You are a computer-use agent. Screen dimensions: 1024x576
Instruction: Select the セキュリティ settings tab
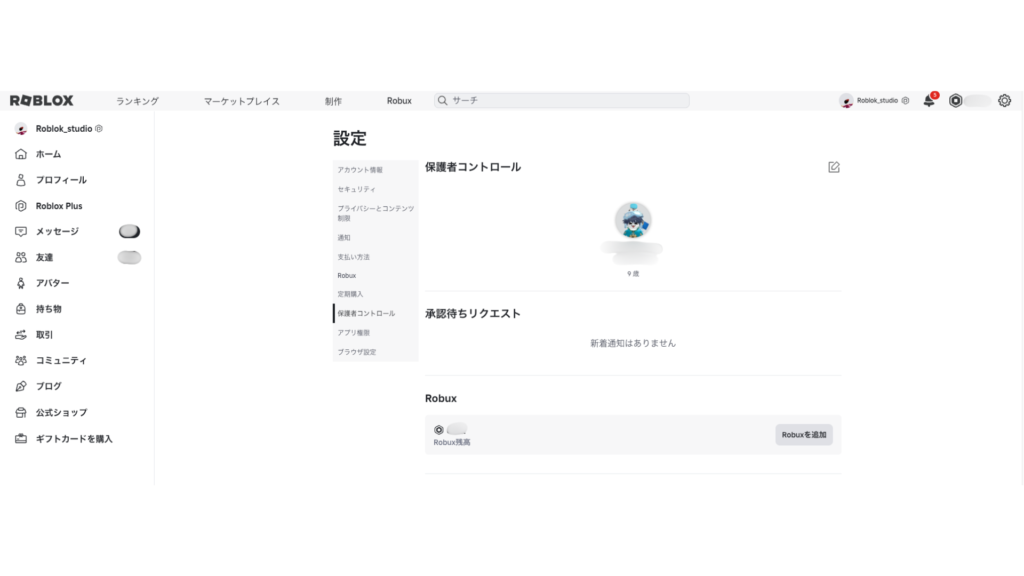376,189
